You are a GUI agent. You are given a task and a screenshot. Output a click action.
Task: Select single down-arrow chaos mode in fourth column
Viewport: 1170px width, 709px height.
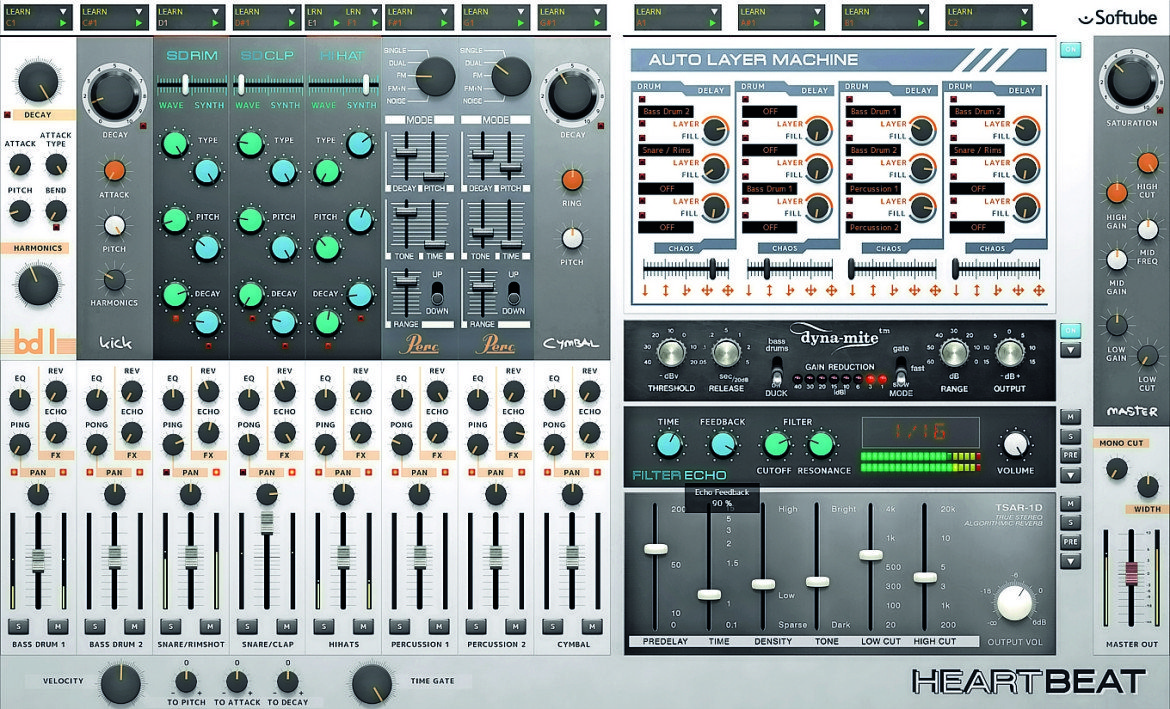click(x=957, y=290)
